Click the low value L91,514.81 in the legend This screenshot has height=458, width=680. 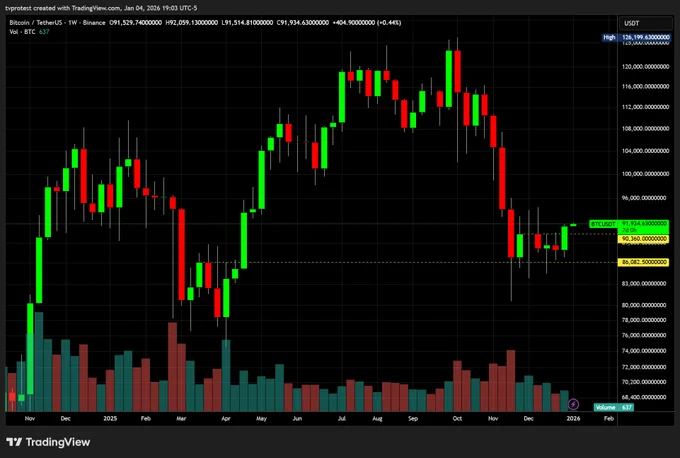[x=247, y=23]
